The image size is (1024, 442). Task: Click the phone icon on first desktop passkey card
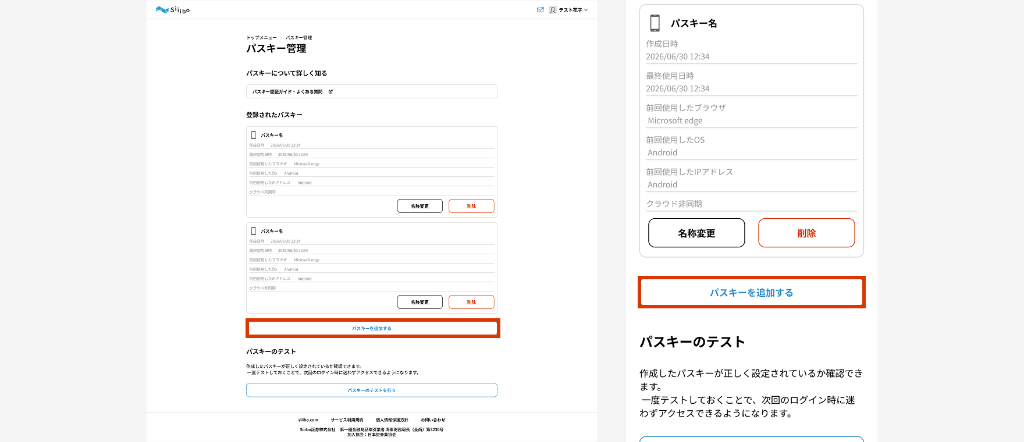(x=253, y=135)
